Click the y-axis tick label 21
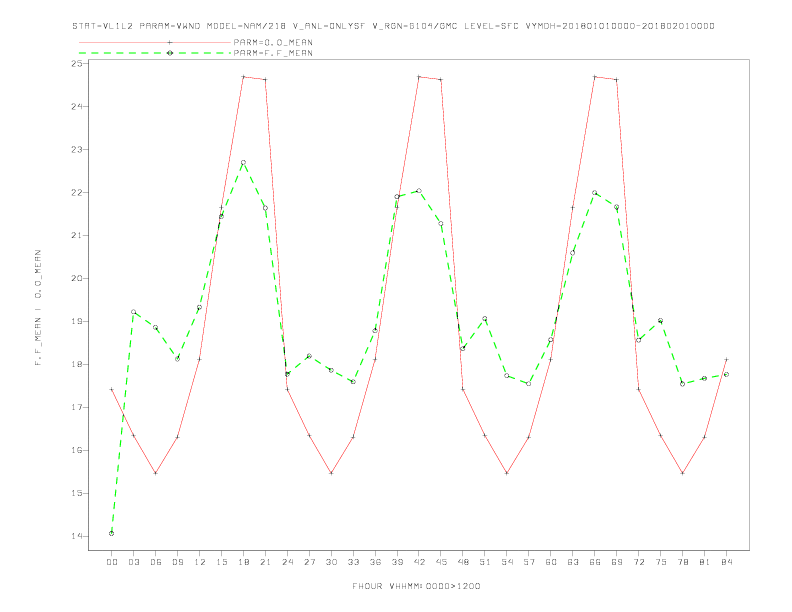 (77, 235)
